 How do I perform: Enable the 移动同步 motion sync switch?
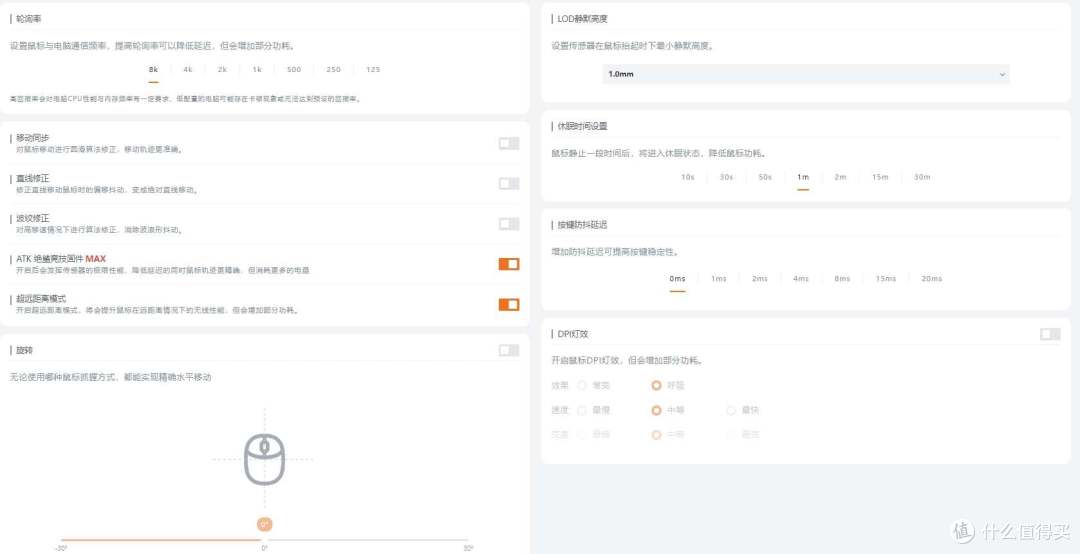509,143
